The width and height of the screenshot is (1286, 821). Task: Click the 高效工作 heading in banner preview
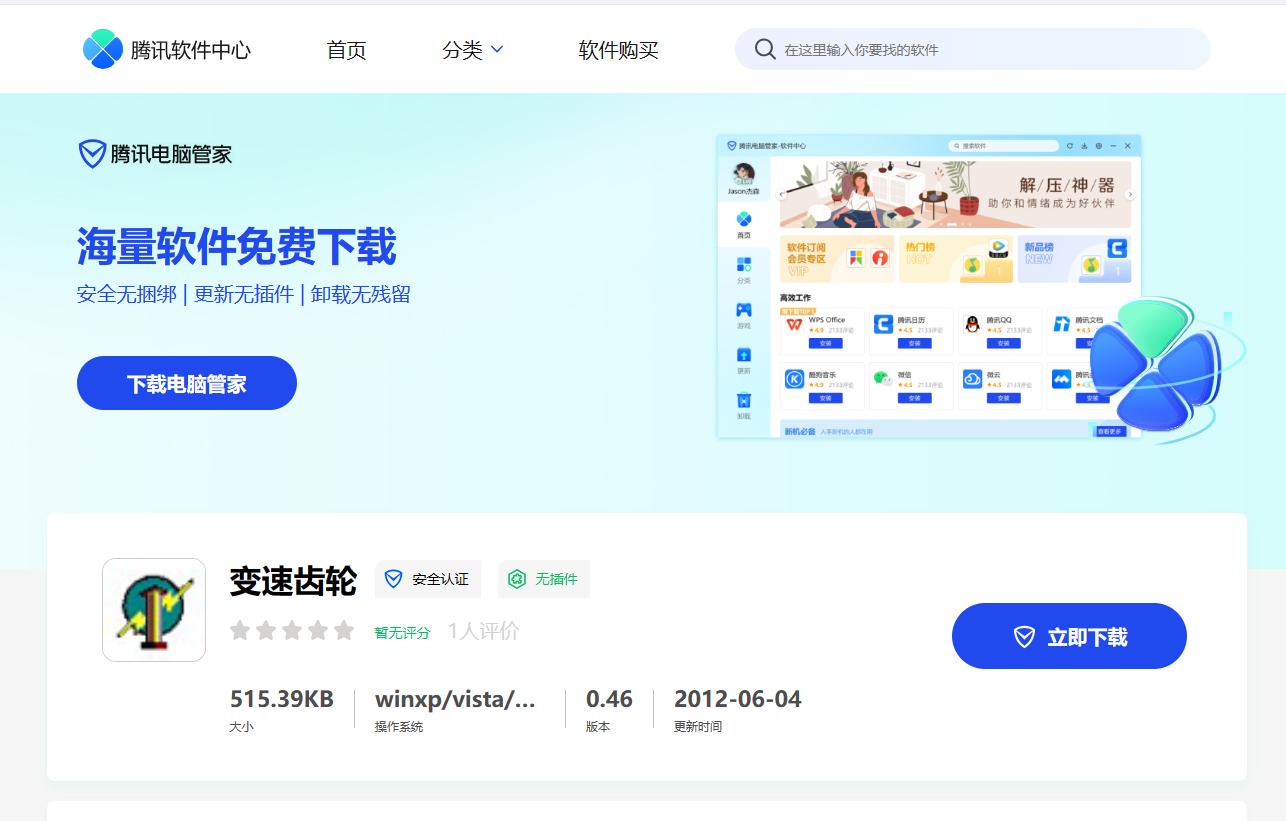click(x=796, y=298)
